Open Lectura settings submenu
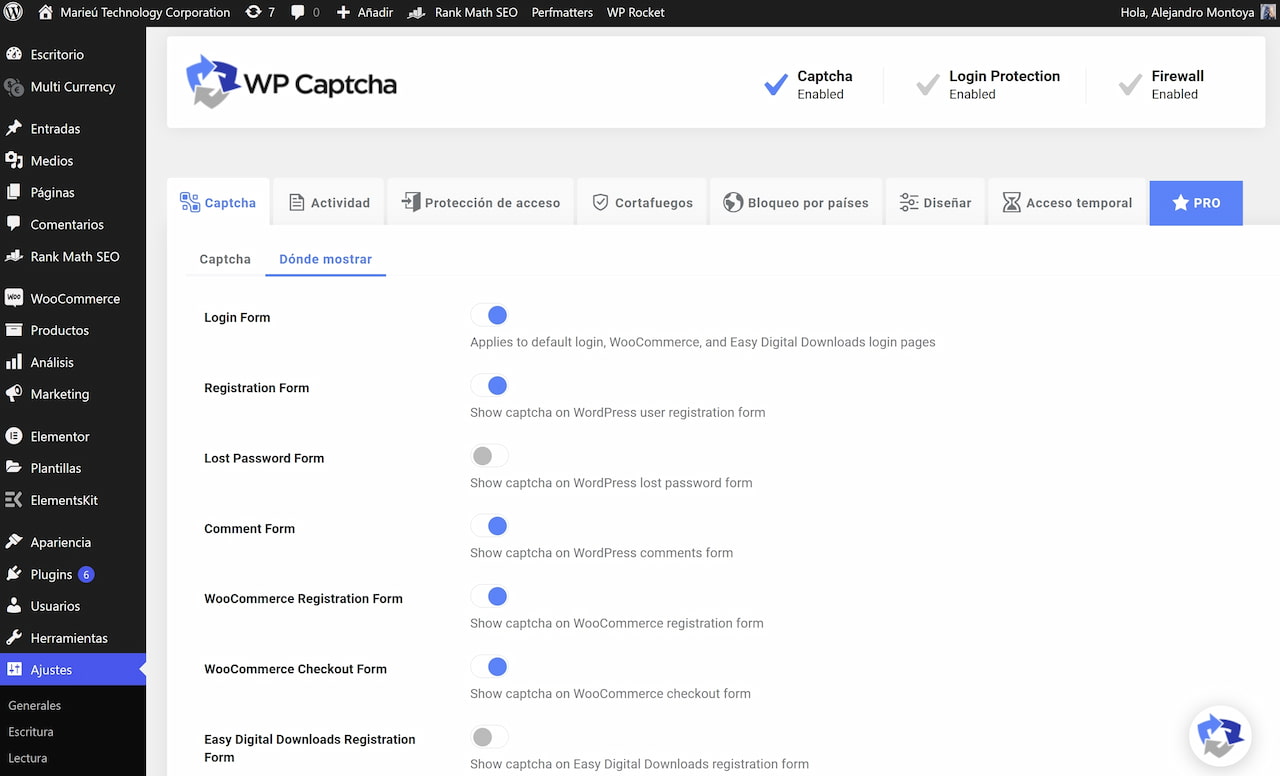Image resolution: width=1280 pixels, height=776 pixels. coord(28,758)
